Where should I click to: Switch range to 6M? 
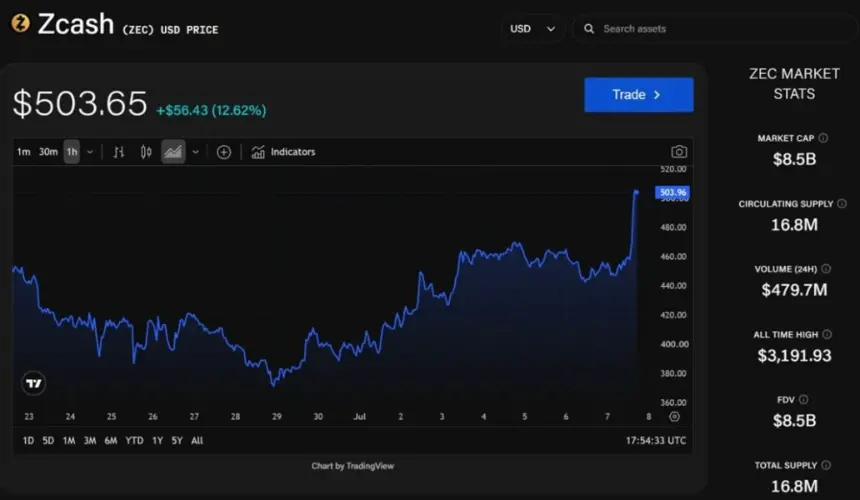tap(111, 440)
